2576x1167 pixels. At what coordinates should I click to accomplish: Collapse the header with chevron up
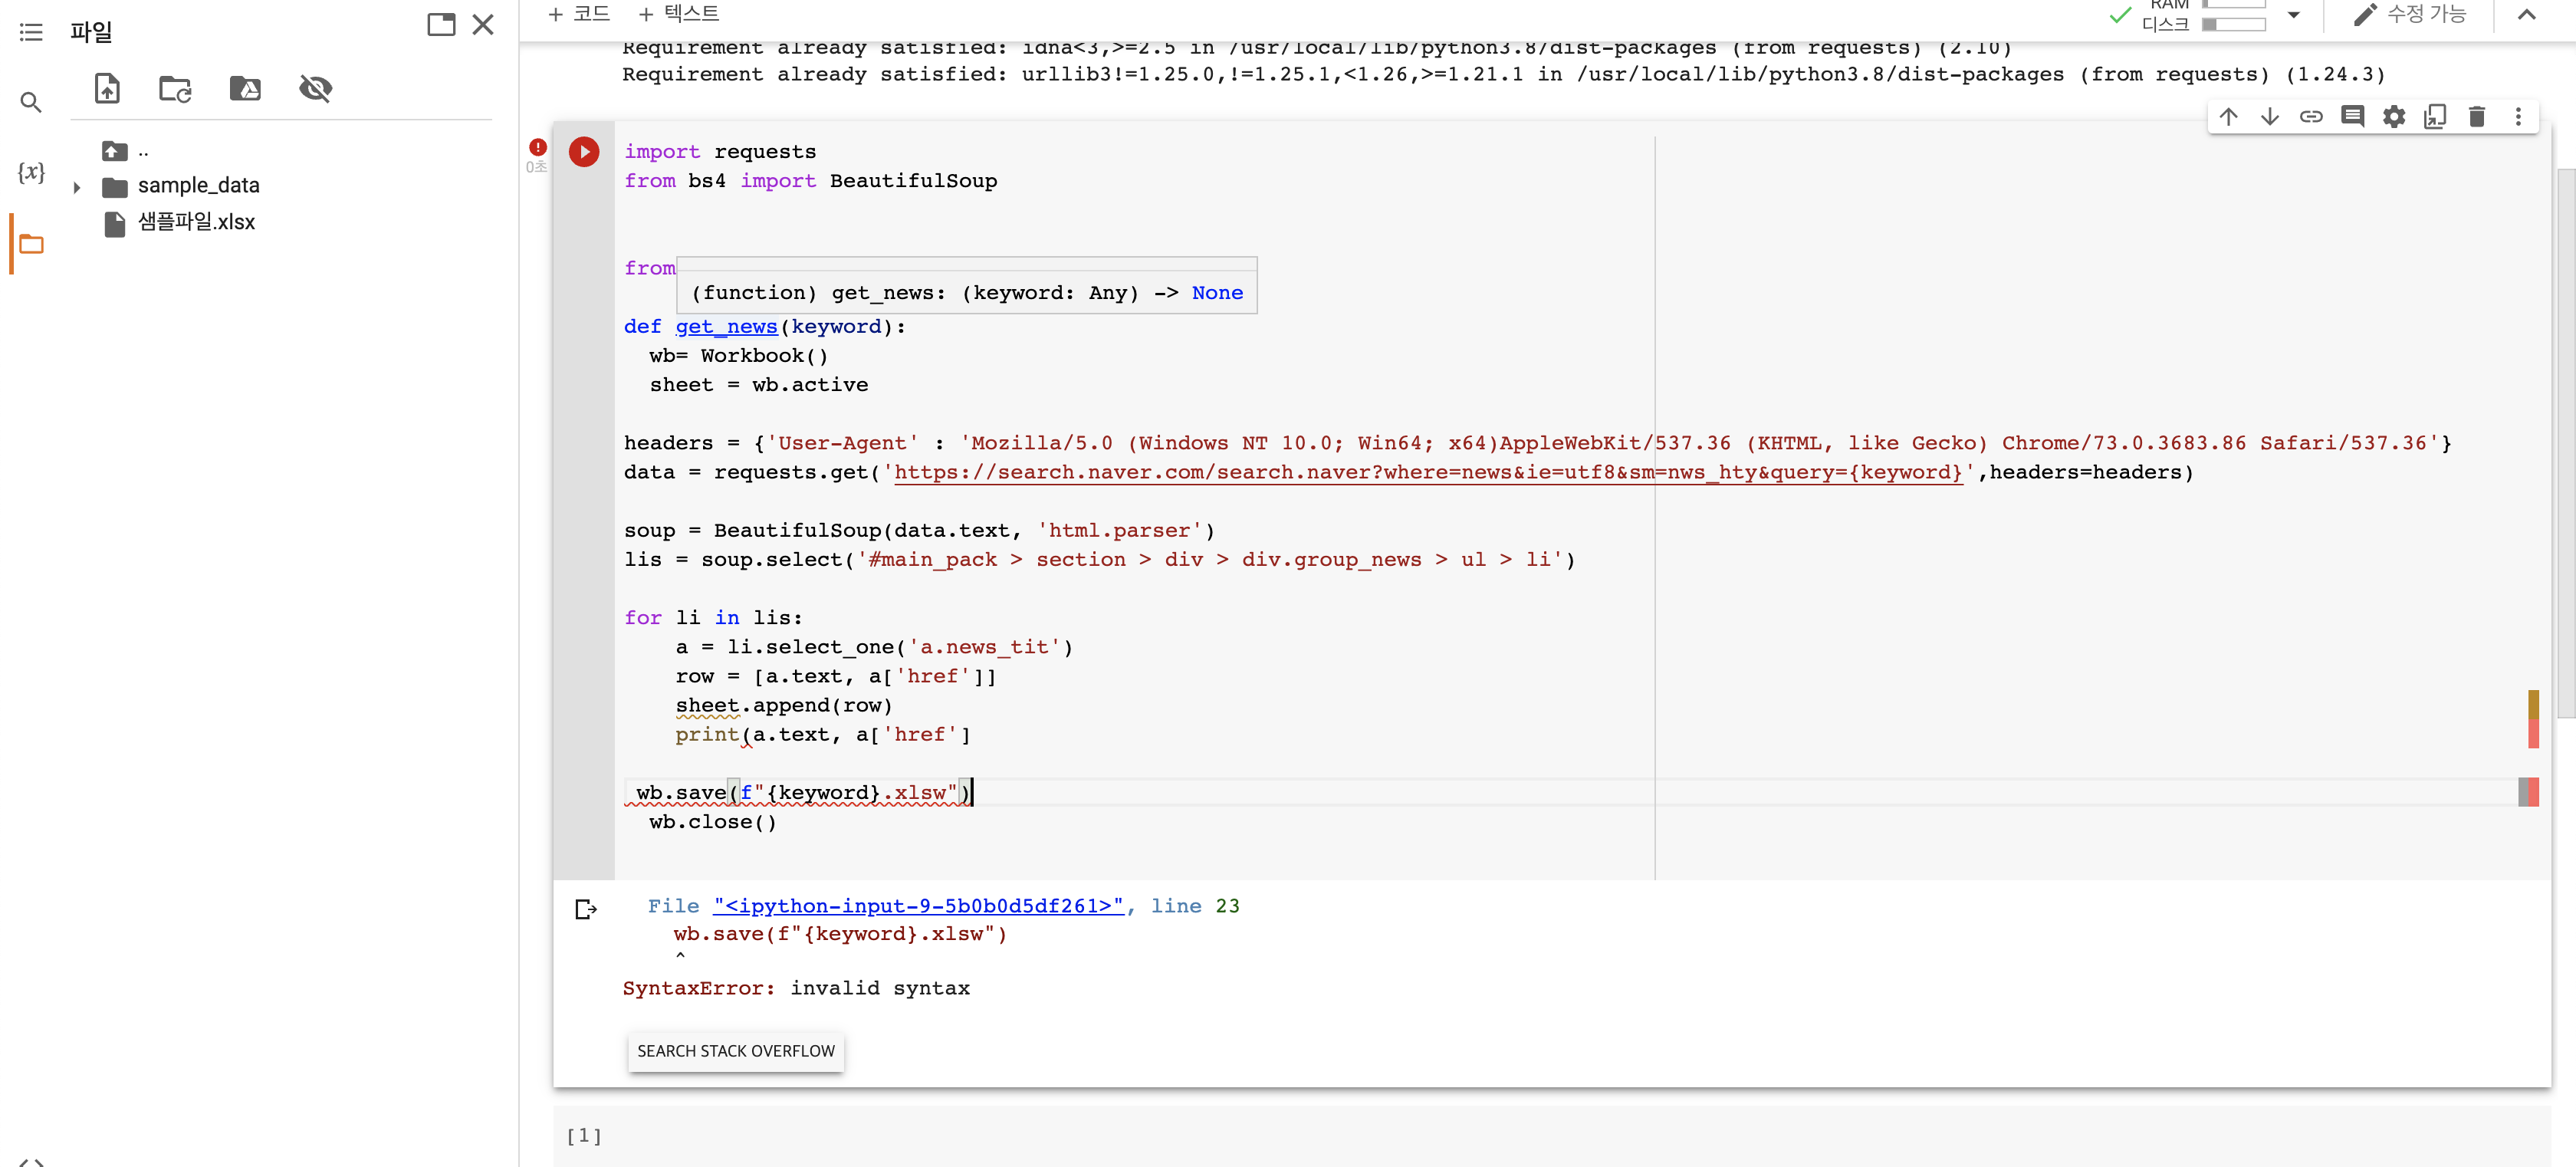[x=2526, y=14]
